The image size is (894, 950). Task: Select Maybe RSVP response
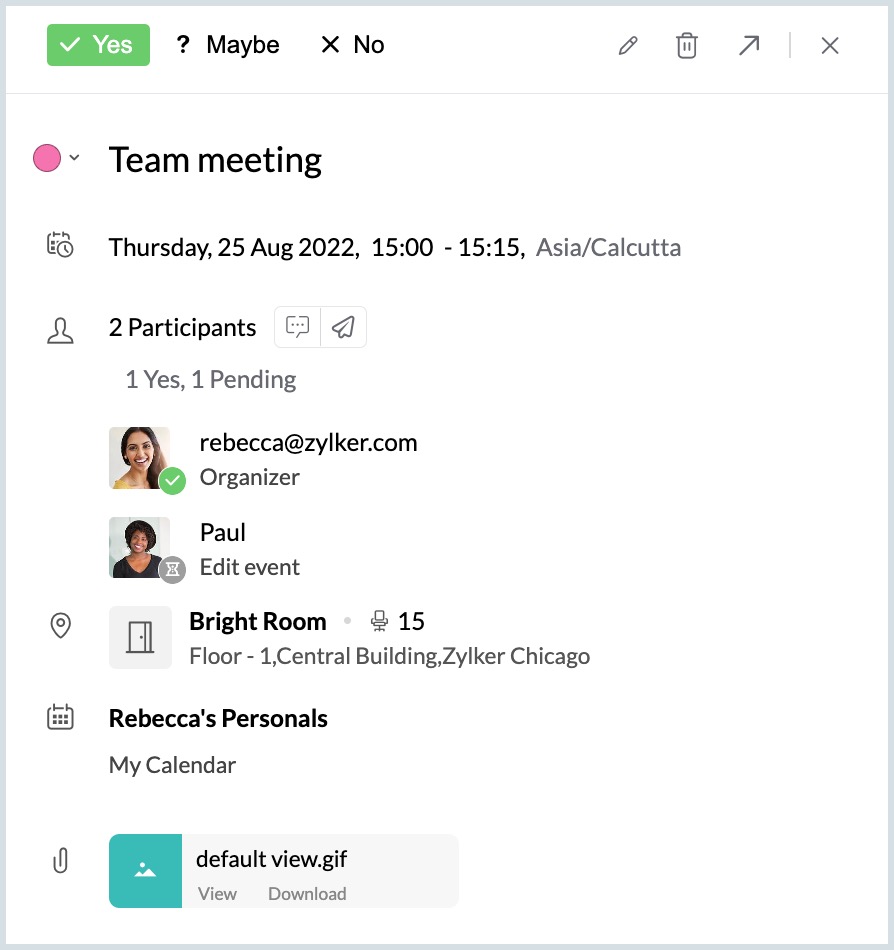click(228, 45)
